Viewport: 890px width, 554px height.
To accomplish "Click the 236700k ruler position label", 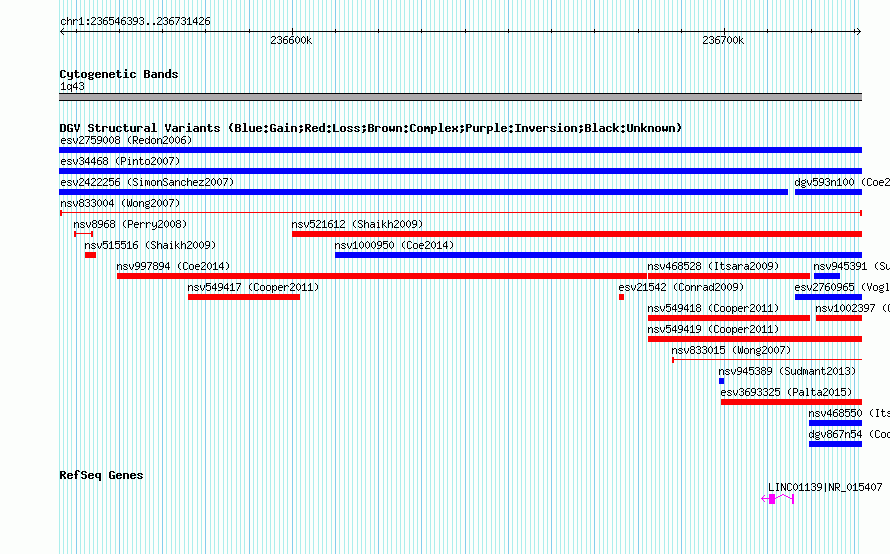I will click(723, 40).
